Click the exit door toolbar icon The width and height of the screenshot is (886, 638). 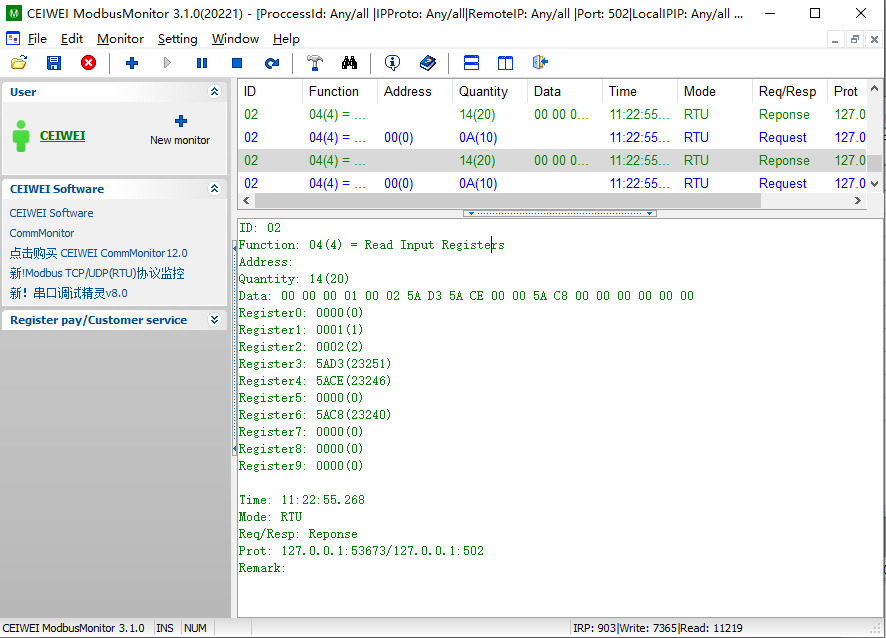[540, 63]
